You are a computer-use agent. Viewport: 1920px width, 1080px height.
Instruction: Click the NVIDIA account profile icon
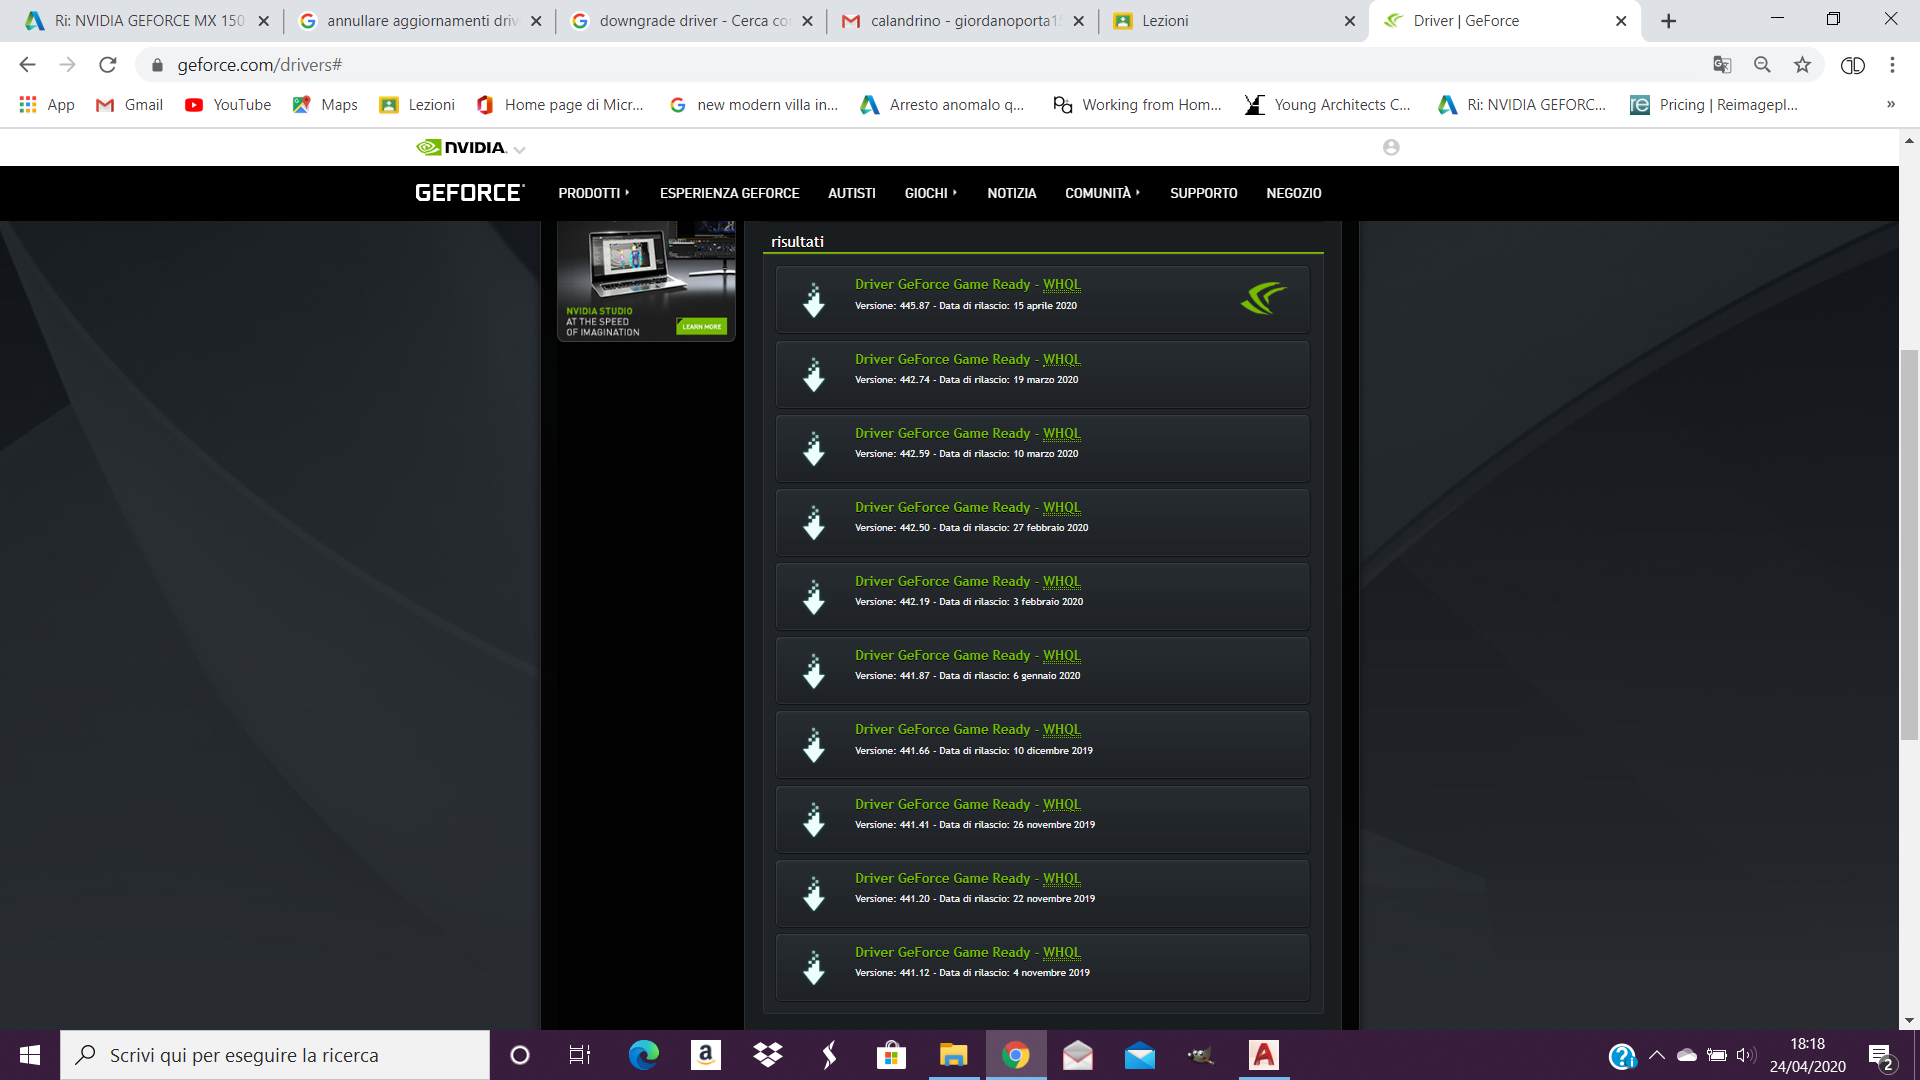[1391, 145]
